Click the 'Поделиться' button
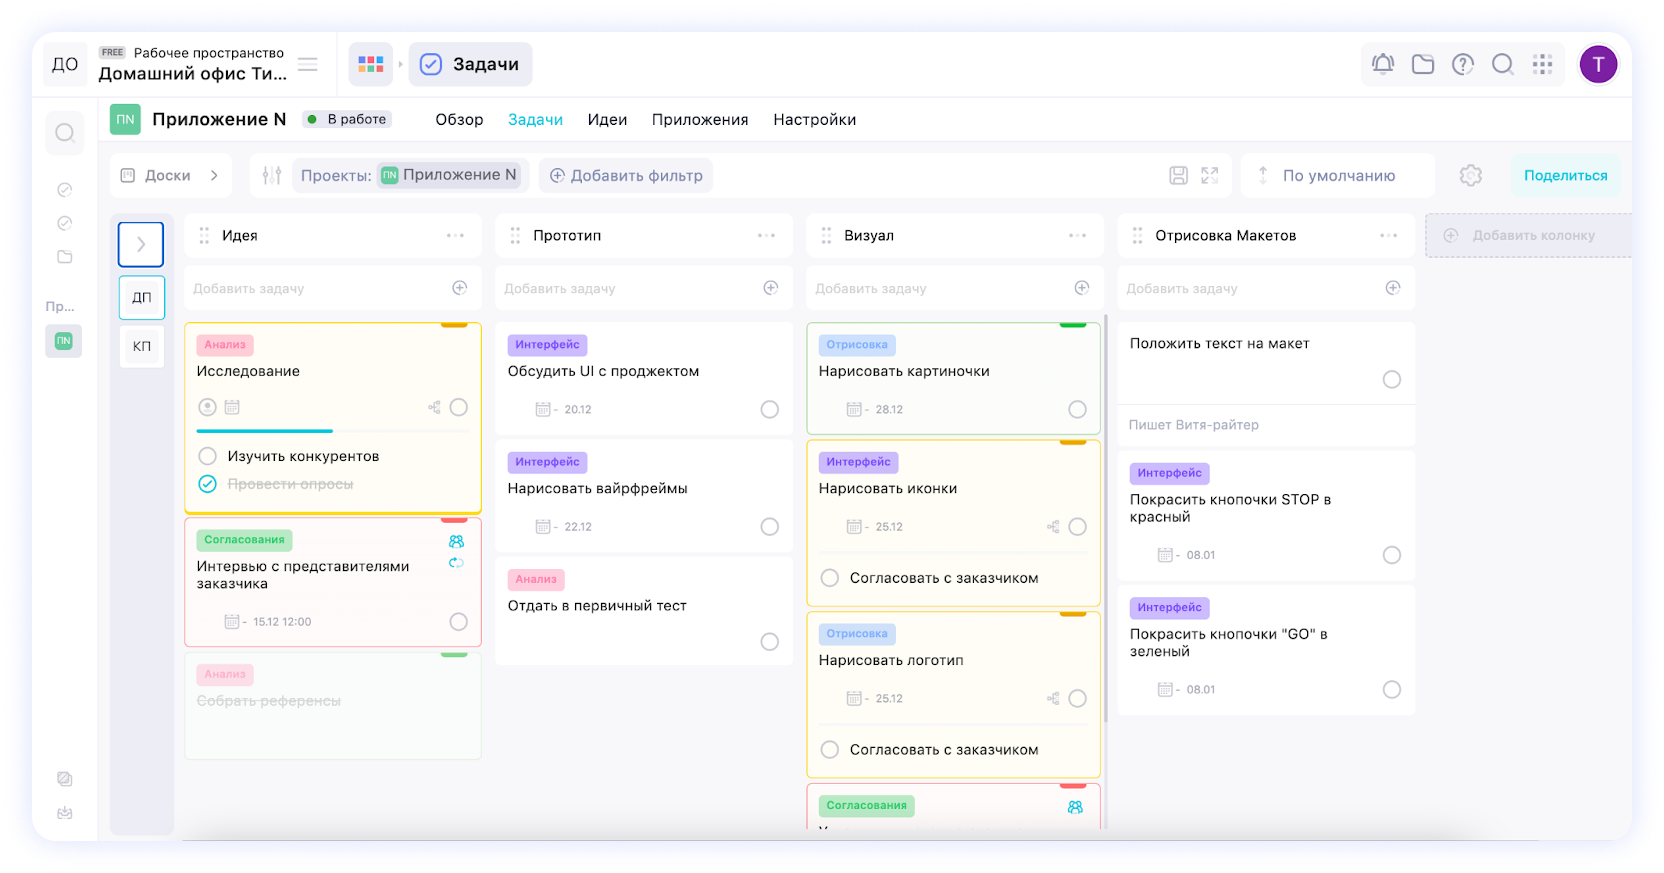 pos(1565,176)
